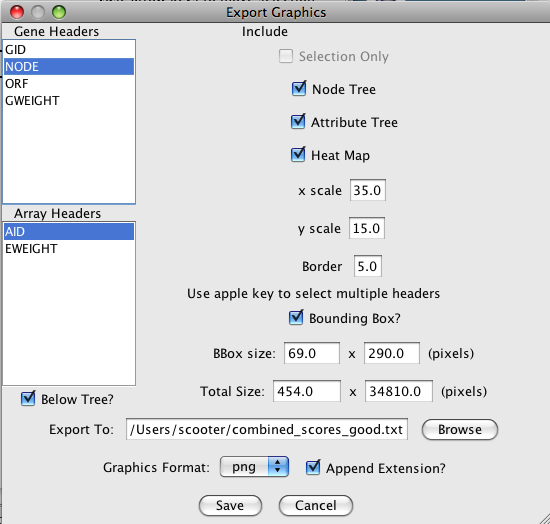Choose GWEIGHT in Gene Headers list

[x=69, y=101]
